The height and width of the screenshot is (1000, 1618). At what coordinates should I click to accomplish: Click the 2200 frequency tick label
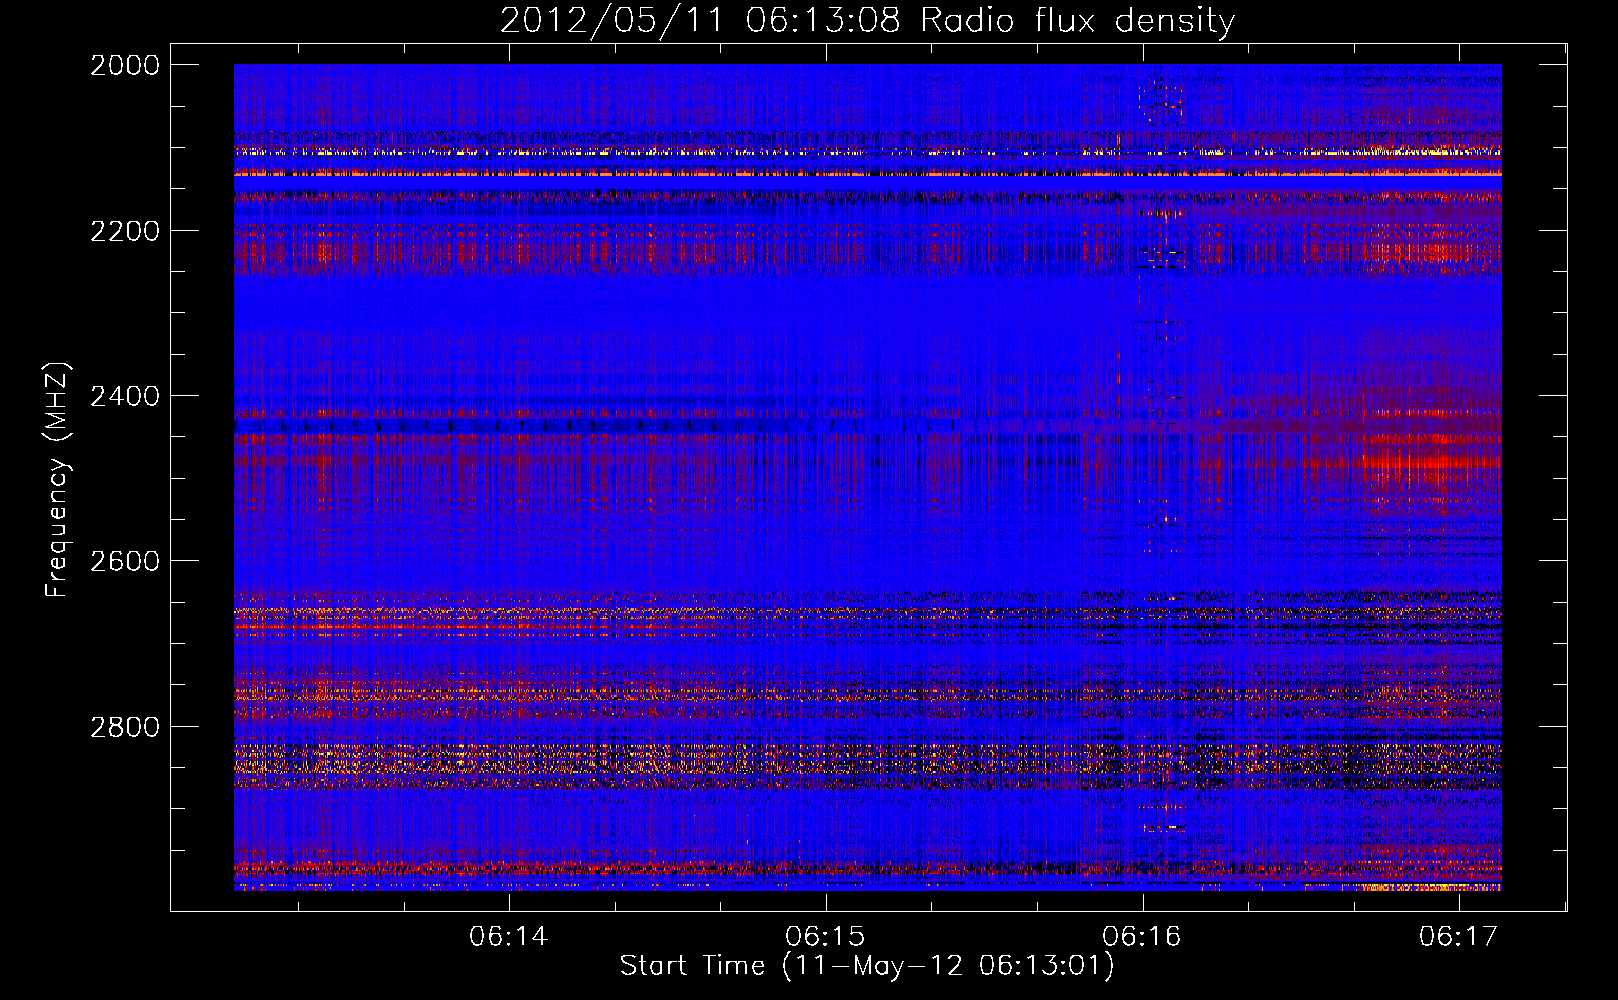coord(125,231)
